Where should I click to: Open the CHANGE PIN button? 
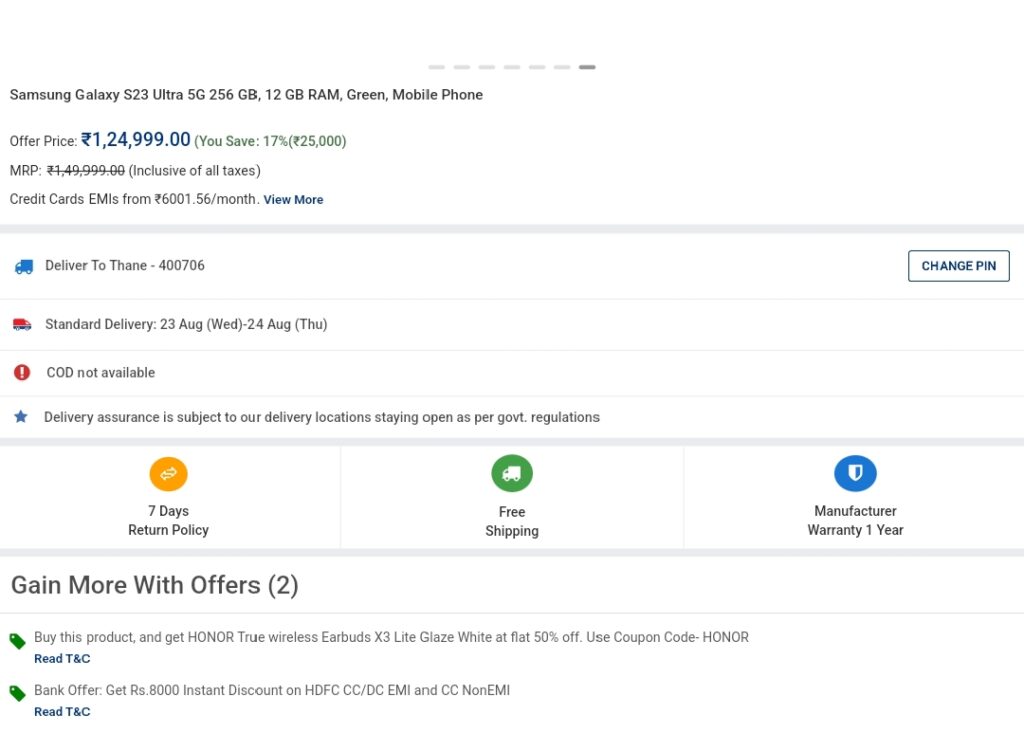[959, 266]
